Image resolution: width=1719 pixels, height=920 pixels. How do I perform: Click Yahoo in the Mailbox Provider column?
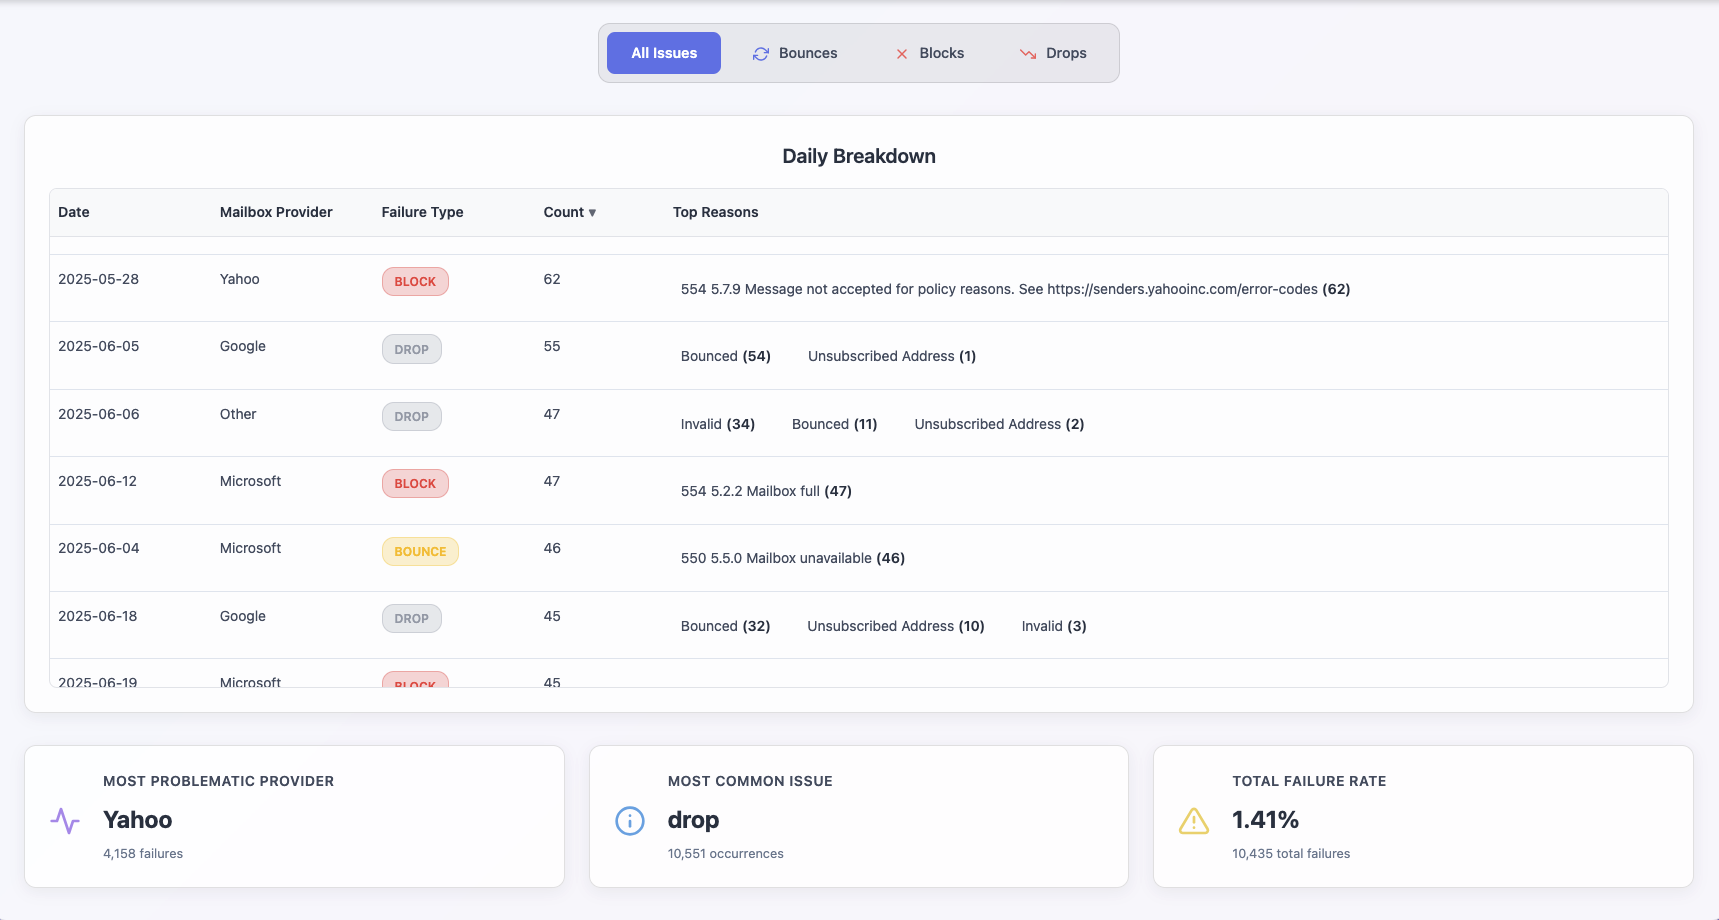pos(239,279)
